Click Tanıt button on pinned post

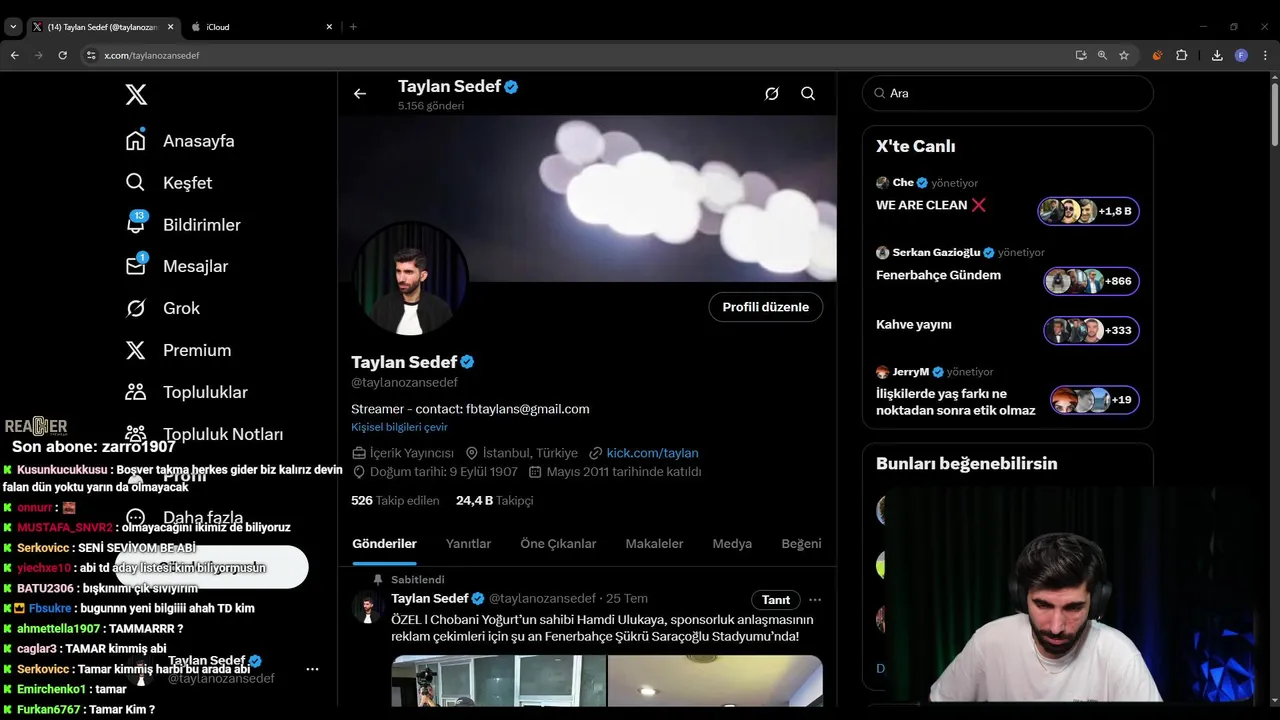tap(776, 600)
